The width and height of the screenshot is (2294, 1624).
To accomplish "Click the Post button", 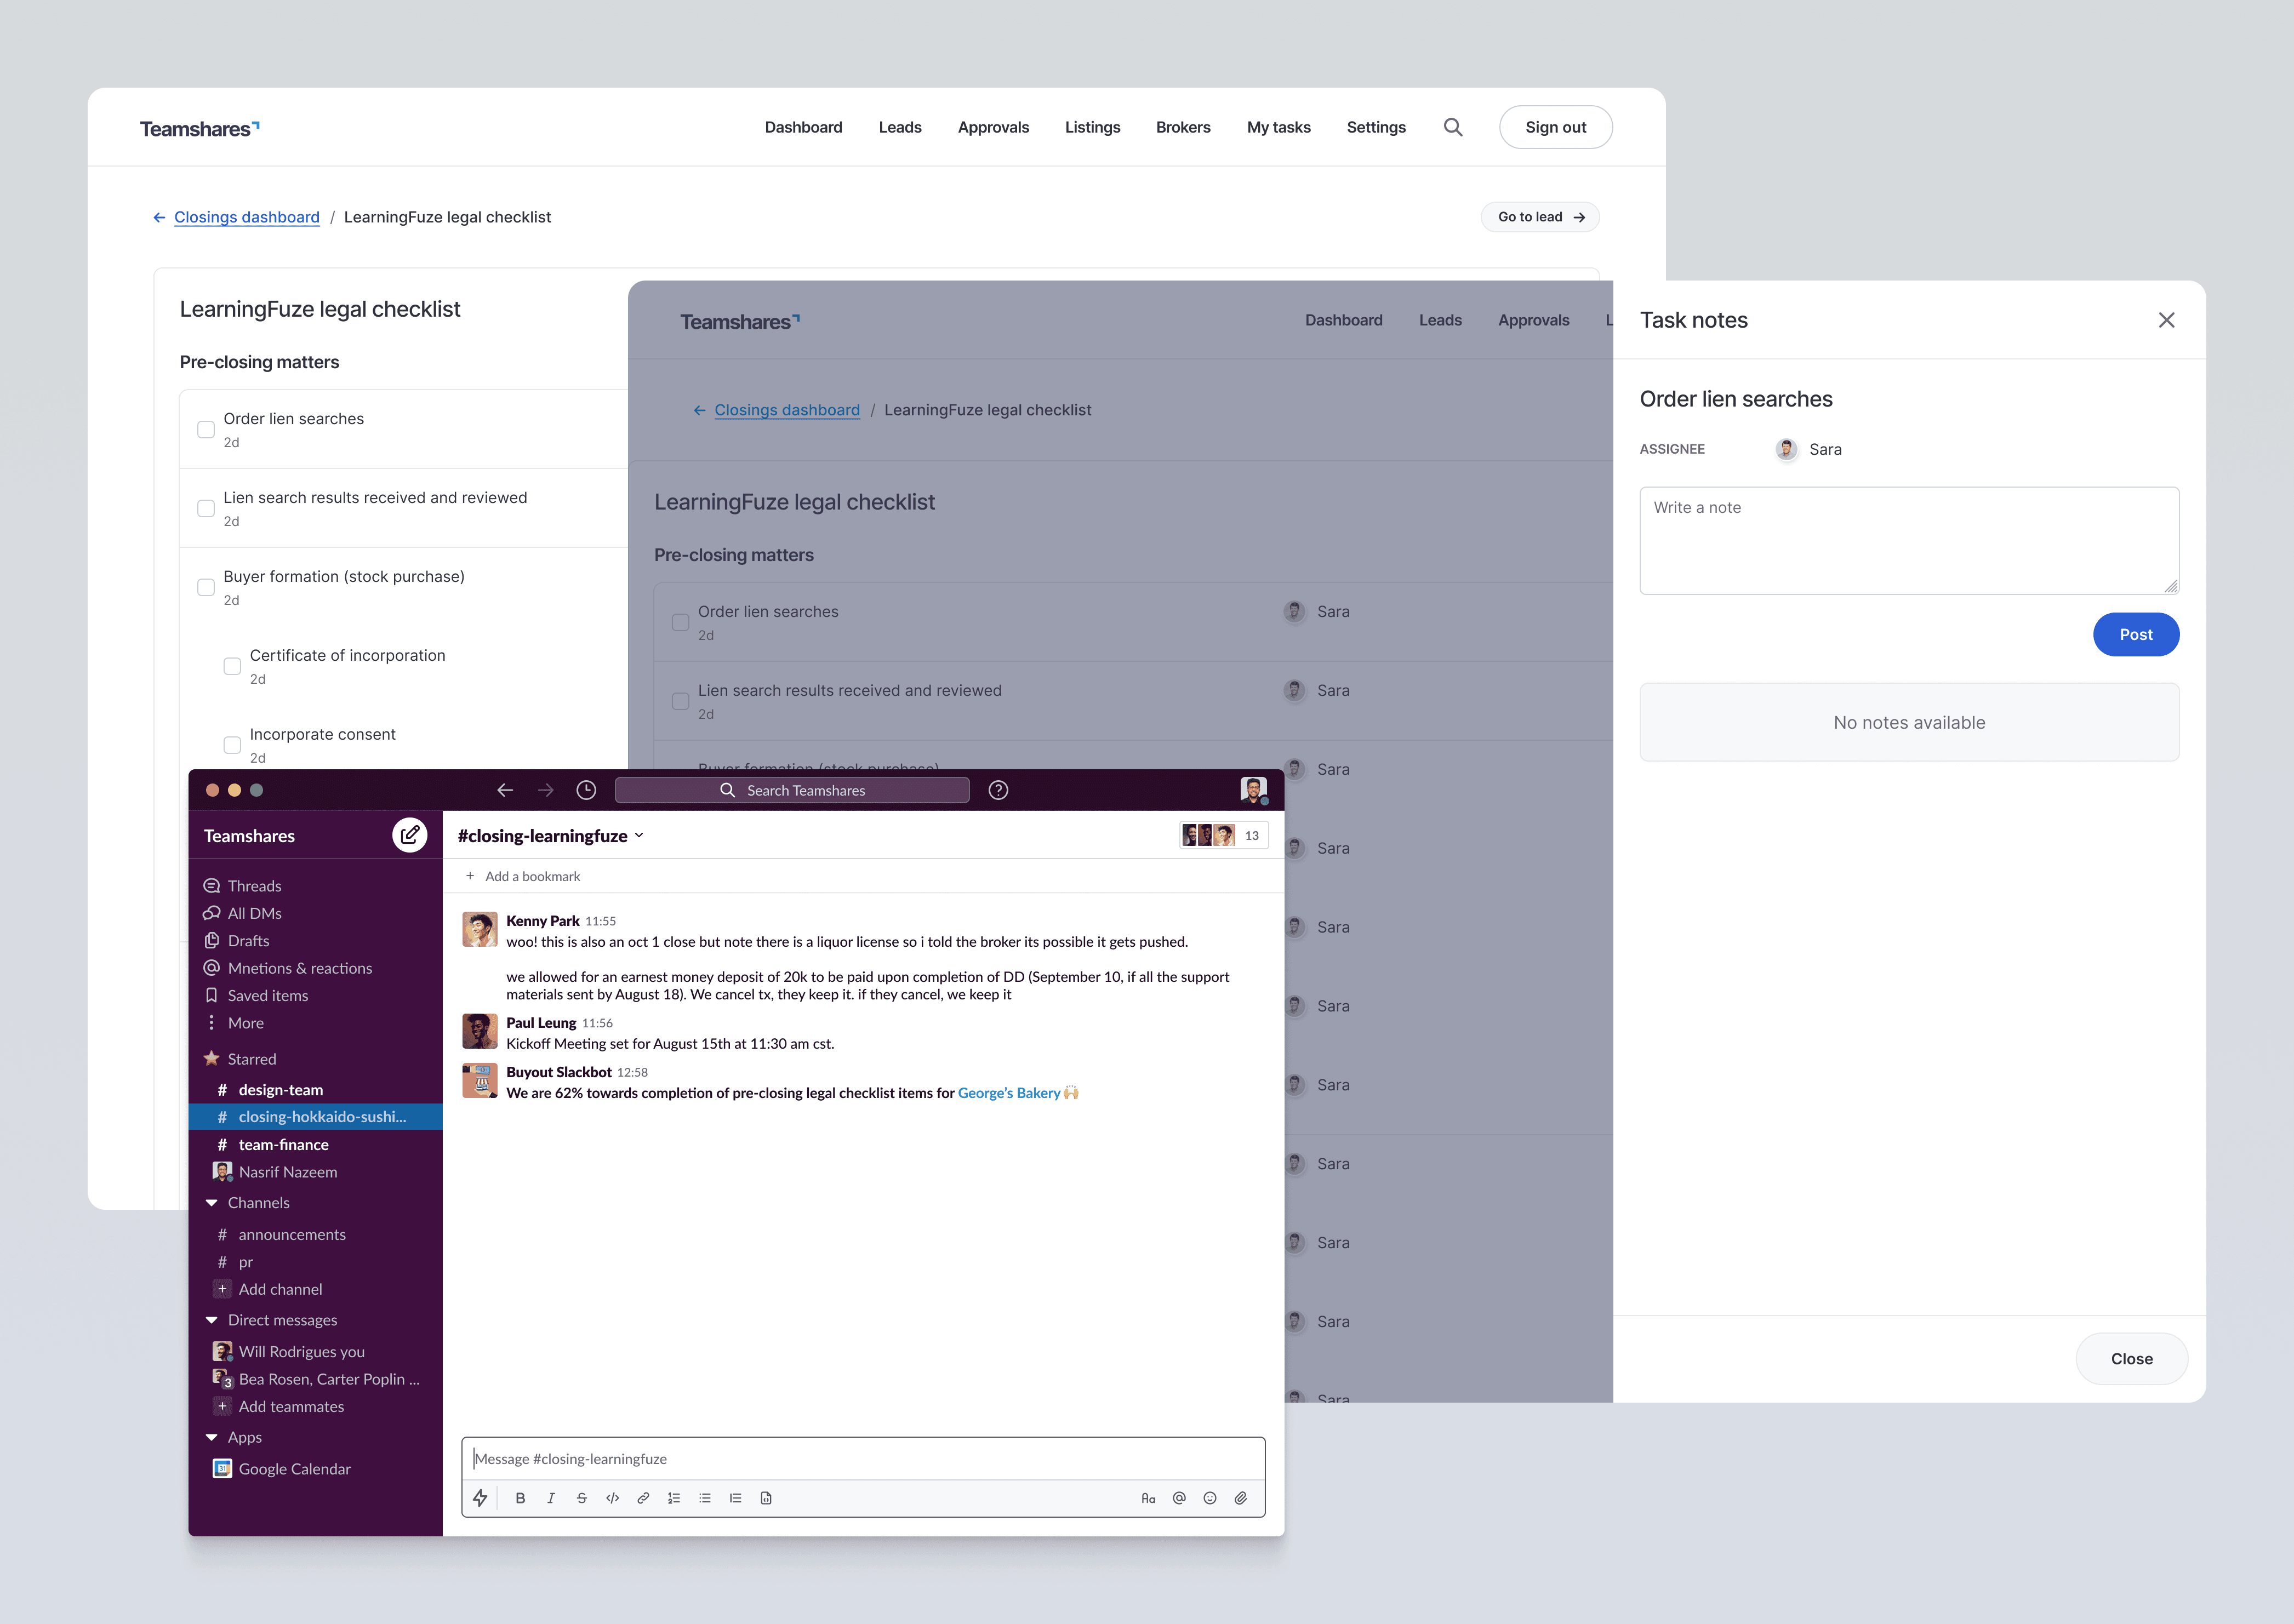I will click(x=2135, y=634).
